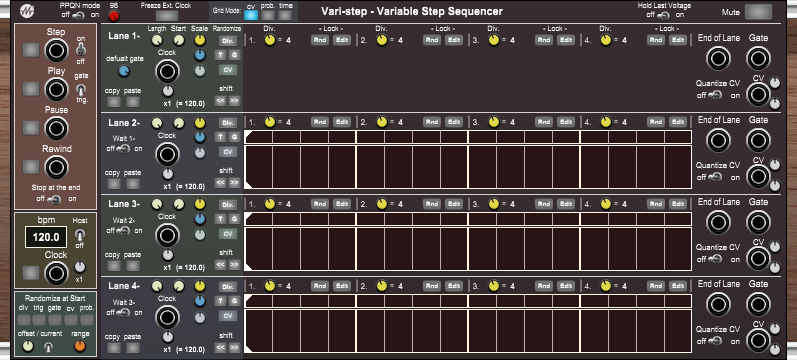Click Lane 1 default gate blue knob
797x360 pixels.
pyautogui.click(x=124, y=72)
